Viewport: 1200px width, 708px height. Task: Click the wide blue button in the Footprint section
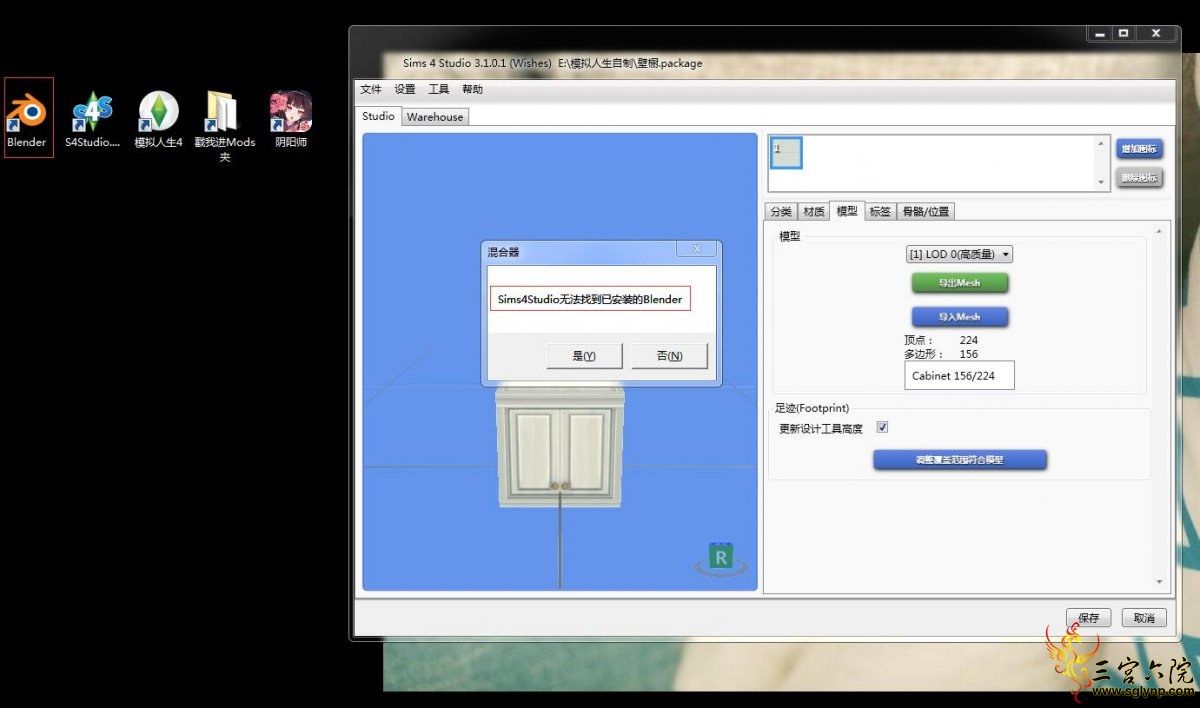pos(959,460)
